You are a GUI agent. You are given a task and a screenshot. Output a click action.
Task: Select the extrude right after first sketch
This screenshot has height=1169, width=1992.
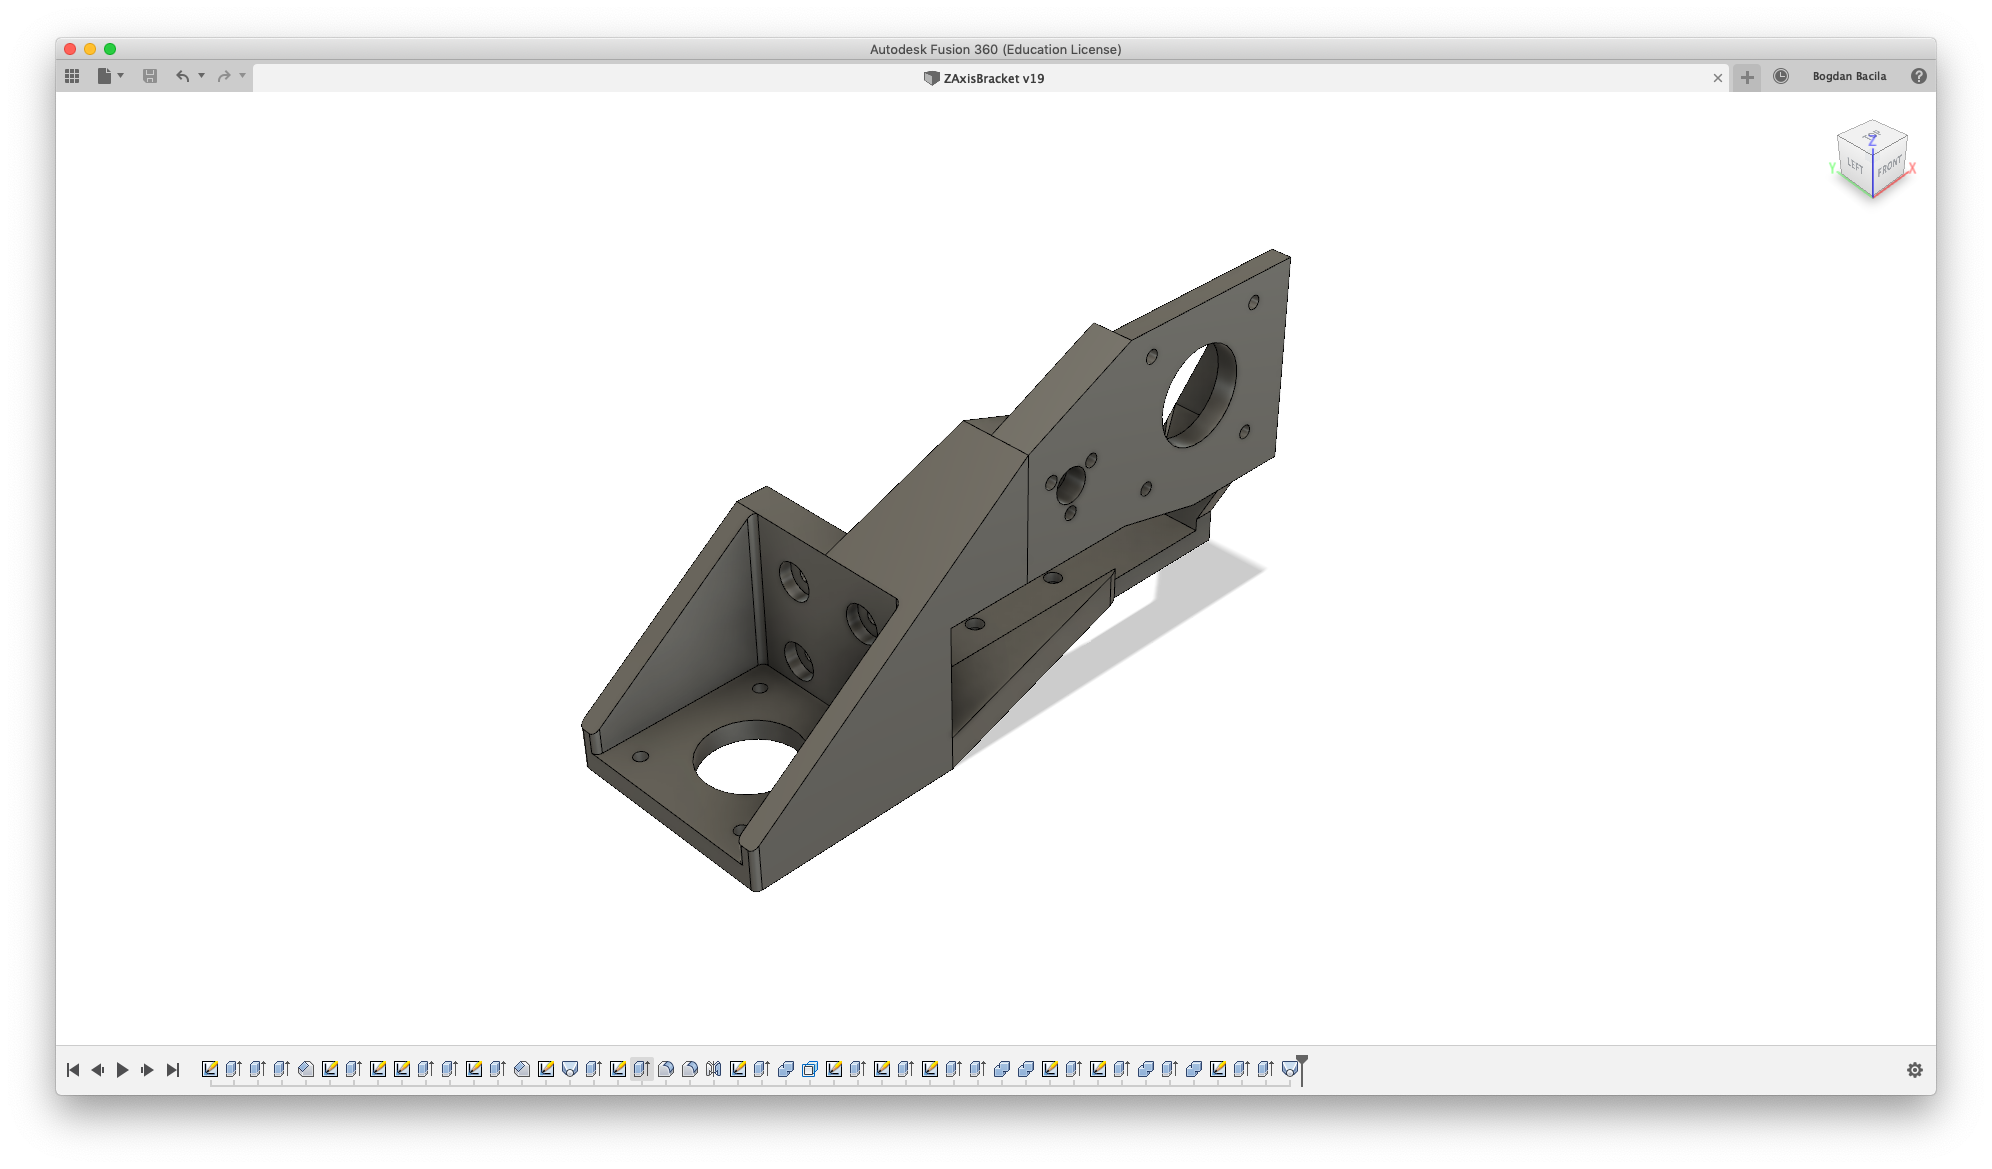tap(234, 1069)
